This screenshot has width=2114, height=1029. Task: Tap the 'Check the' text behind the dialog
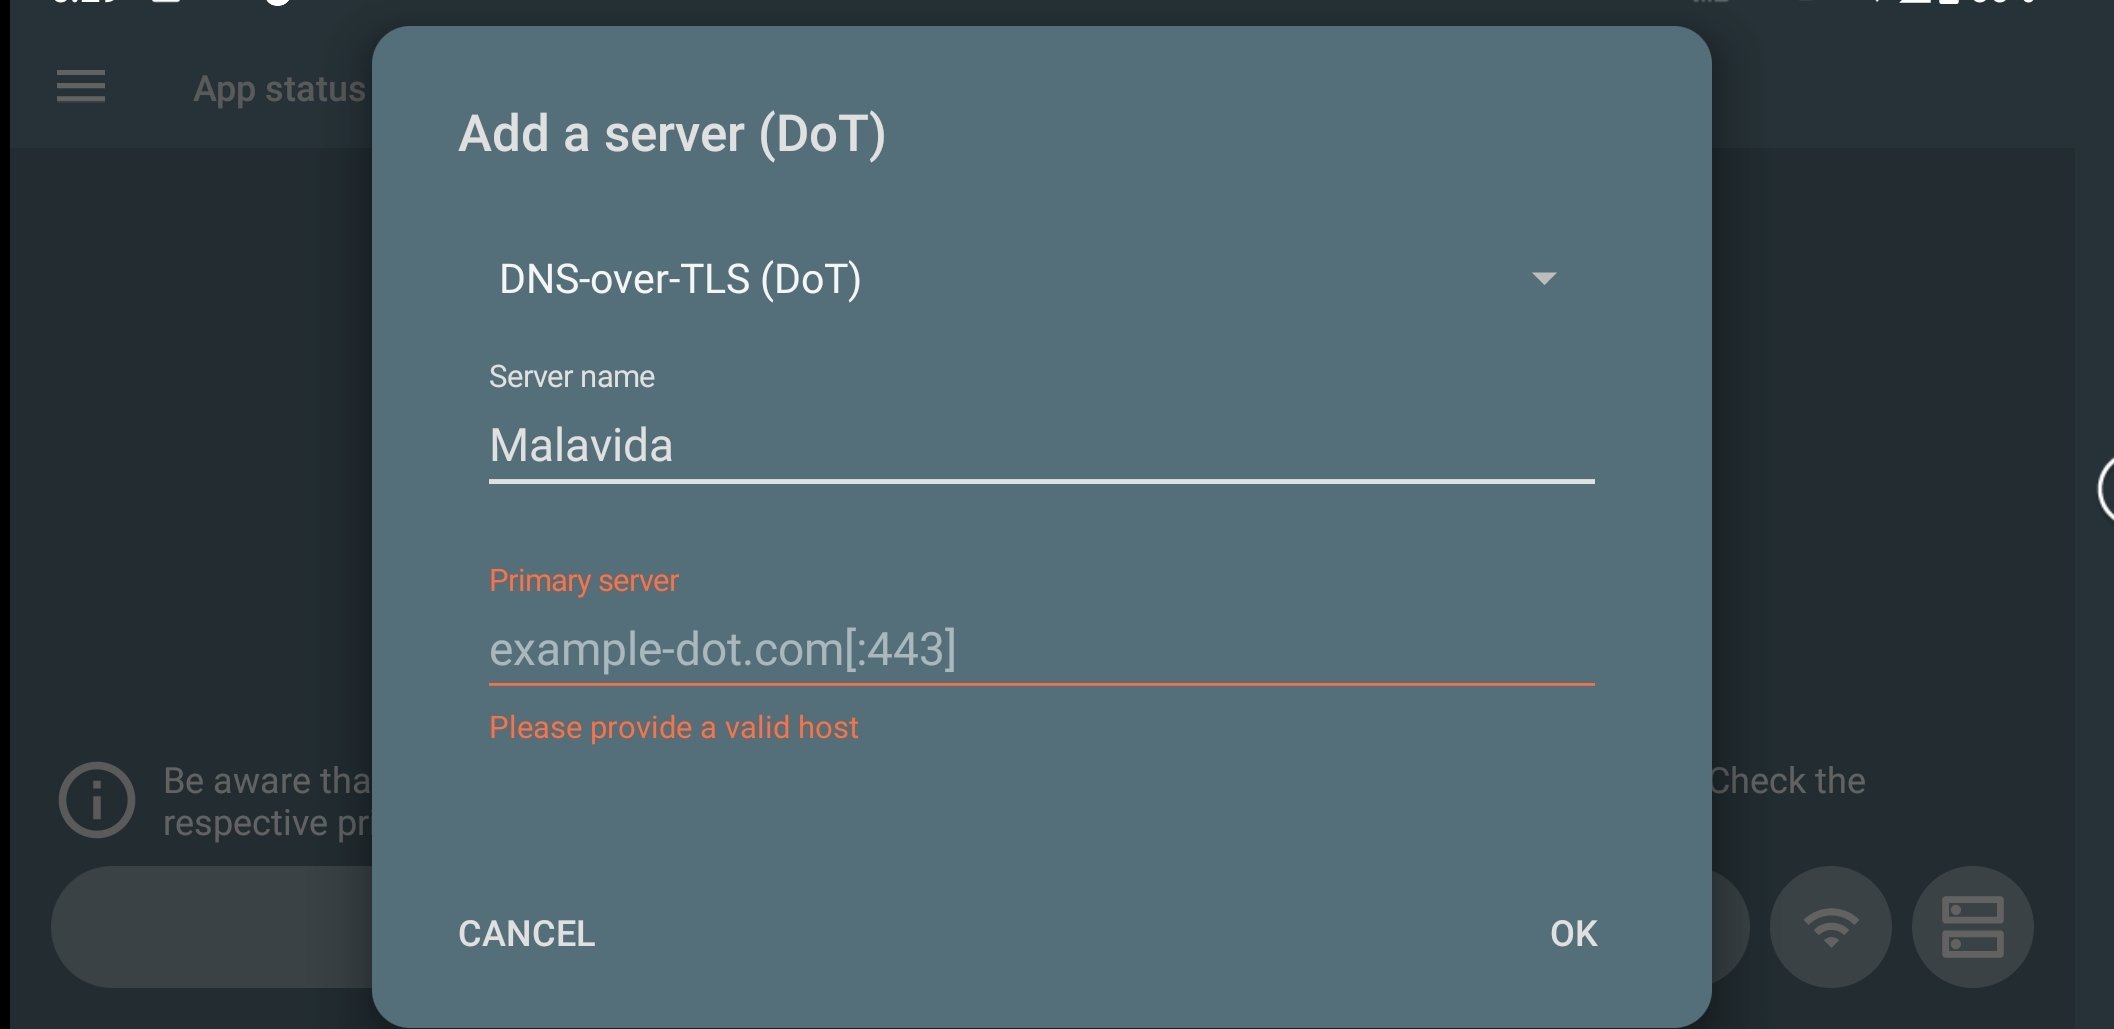[1788, 781]
